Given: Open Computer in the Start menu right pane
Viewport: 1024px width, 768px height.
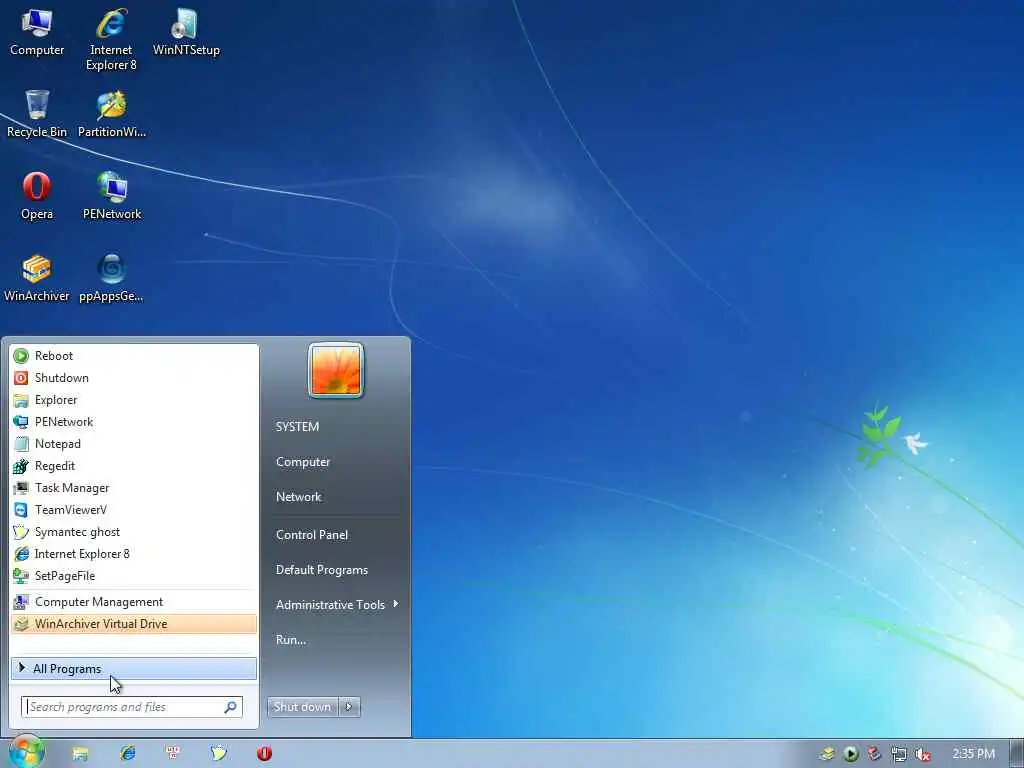Looking at the screenshot, I should coord(303,462).
